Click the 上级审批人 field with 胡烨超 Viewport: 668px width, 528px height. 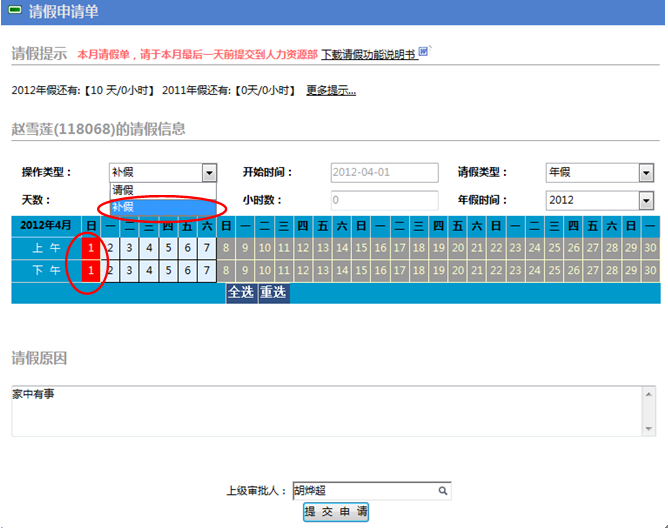371,491
